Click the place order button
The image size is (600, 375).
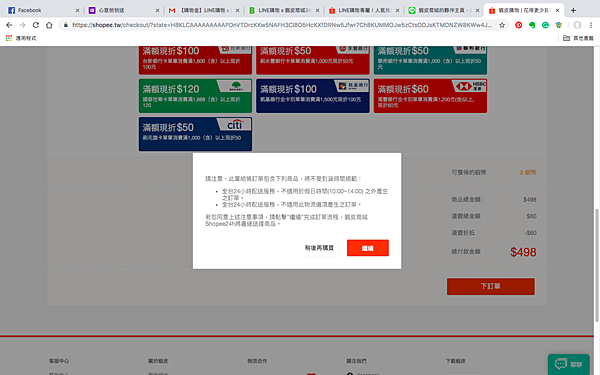tap(491, 286)
